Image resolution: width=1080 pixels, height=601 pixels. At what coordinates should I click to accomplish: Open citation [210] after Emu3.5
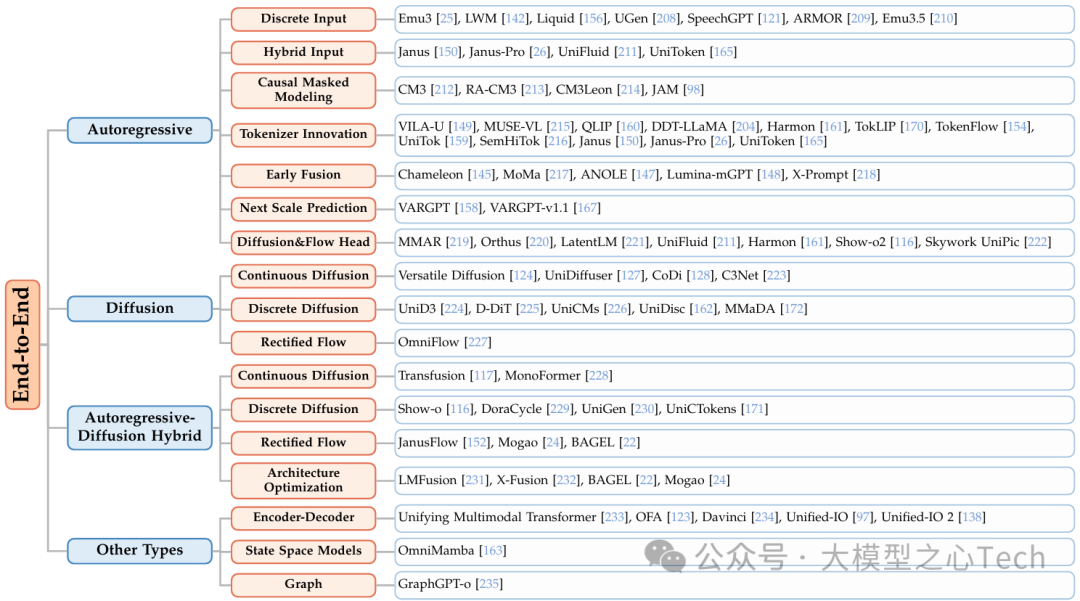(943, 19)
